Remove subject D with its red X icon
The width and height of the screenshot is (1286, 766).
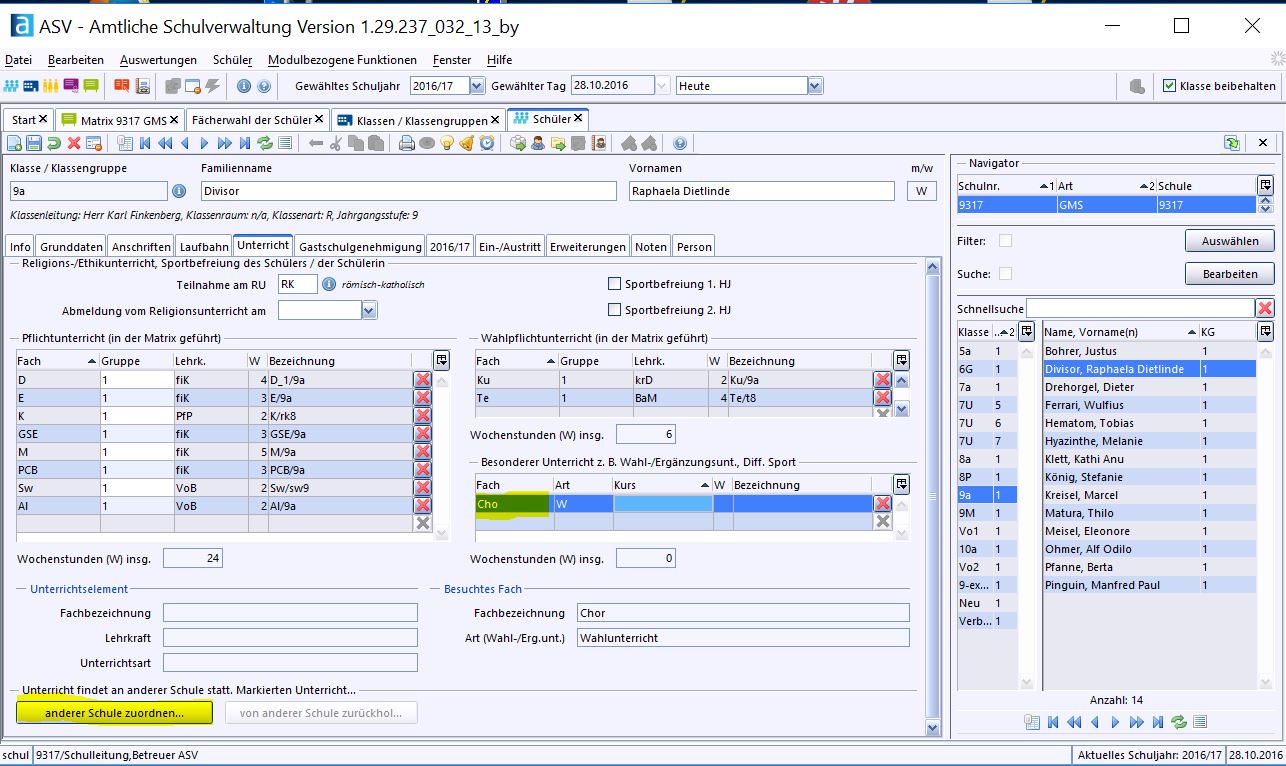pos(423,379)
